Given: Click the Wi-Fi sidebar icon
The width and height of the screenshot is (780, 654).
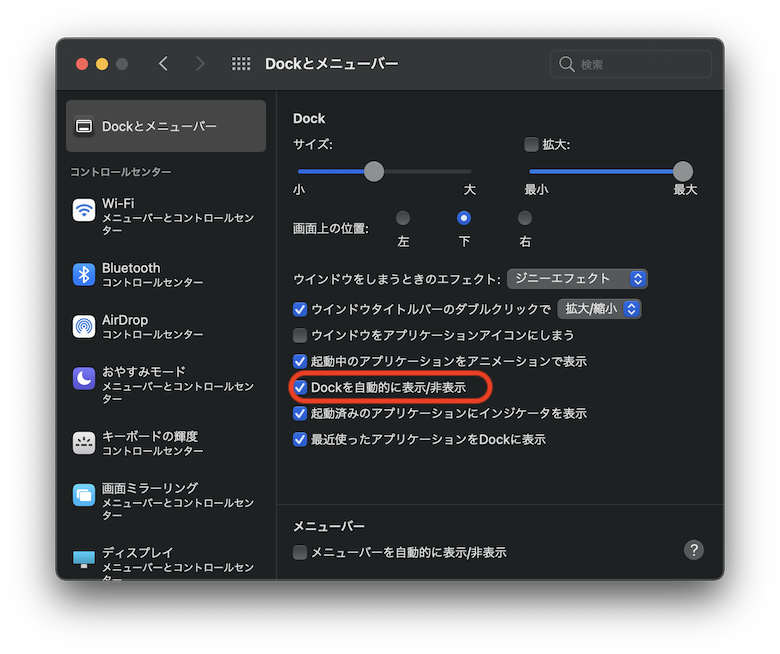Looking at the screenshot, I should (84, 210).
